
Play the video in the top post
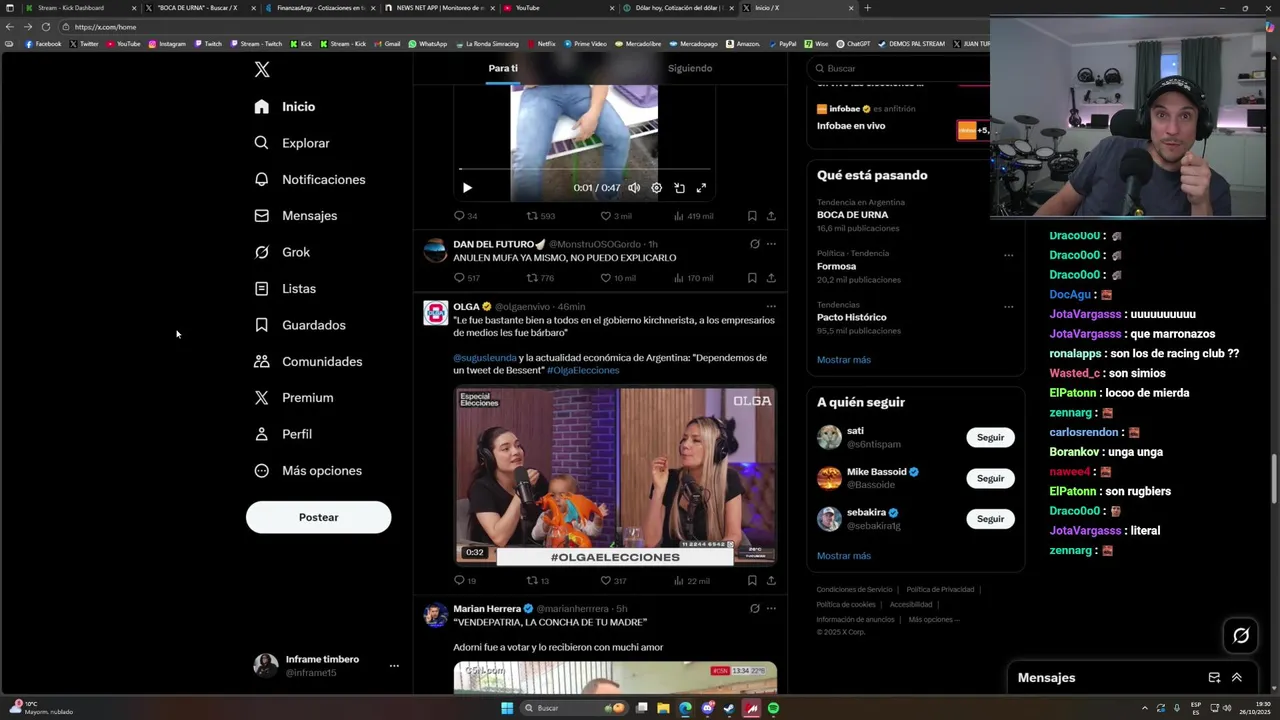(467, 188)
